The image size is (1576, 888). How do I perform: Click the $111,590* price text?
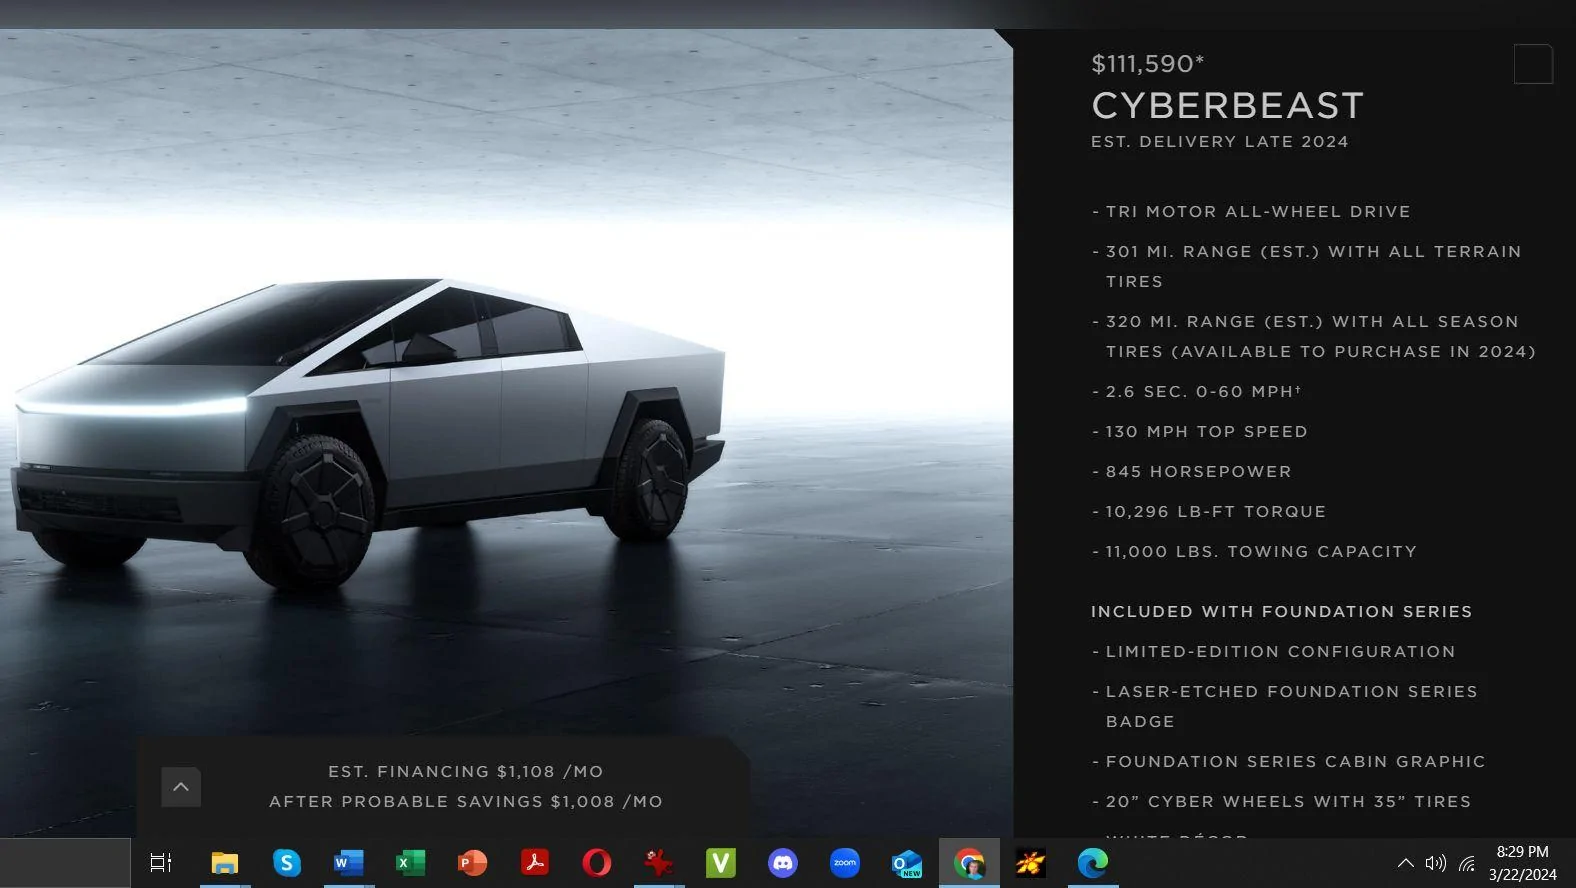[x=1148, y=64]
